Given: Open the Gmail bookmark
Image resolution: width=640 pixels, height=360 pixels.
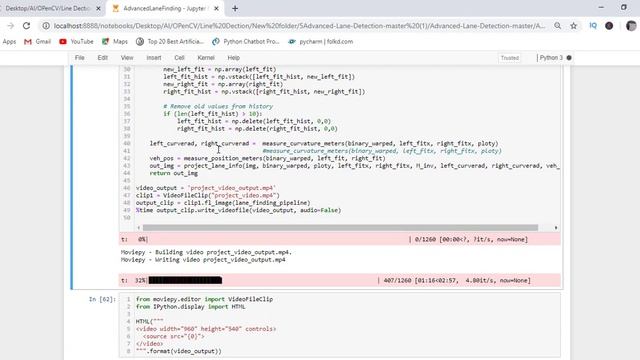Looking at the screenshot, I should tap(38, 42).
